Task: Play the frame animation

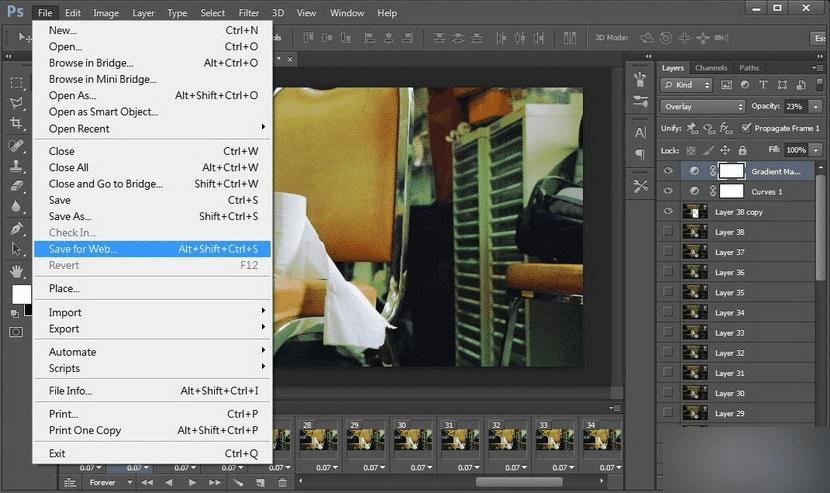Action: point(192,482)
